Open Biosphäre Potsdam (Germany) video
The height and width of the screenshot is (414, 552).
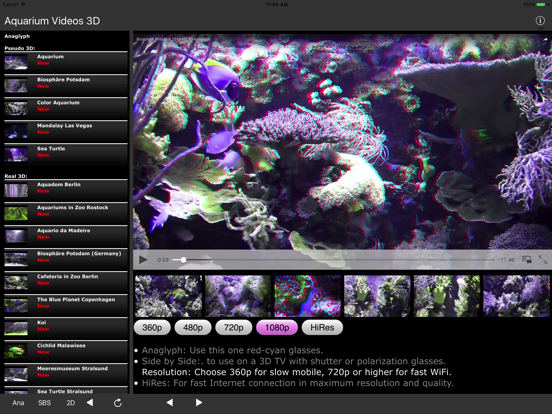coord(66,259)
